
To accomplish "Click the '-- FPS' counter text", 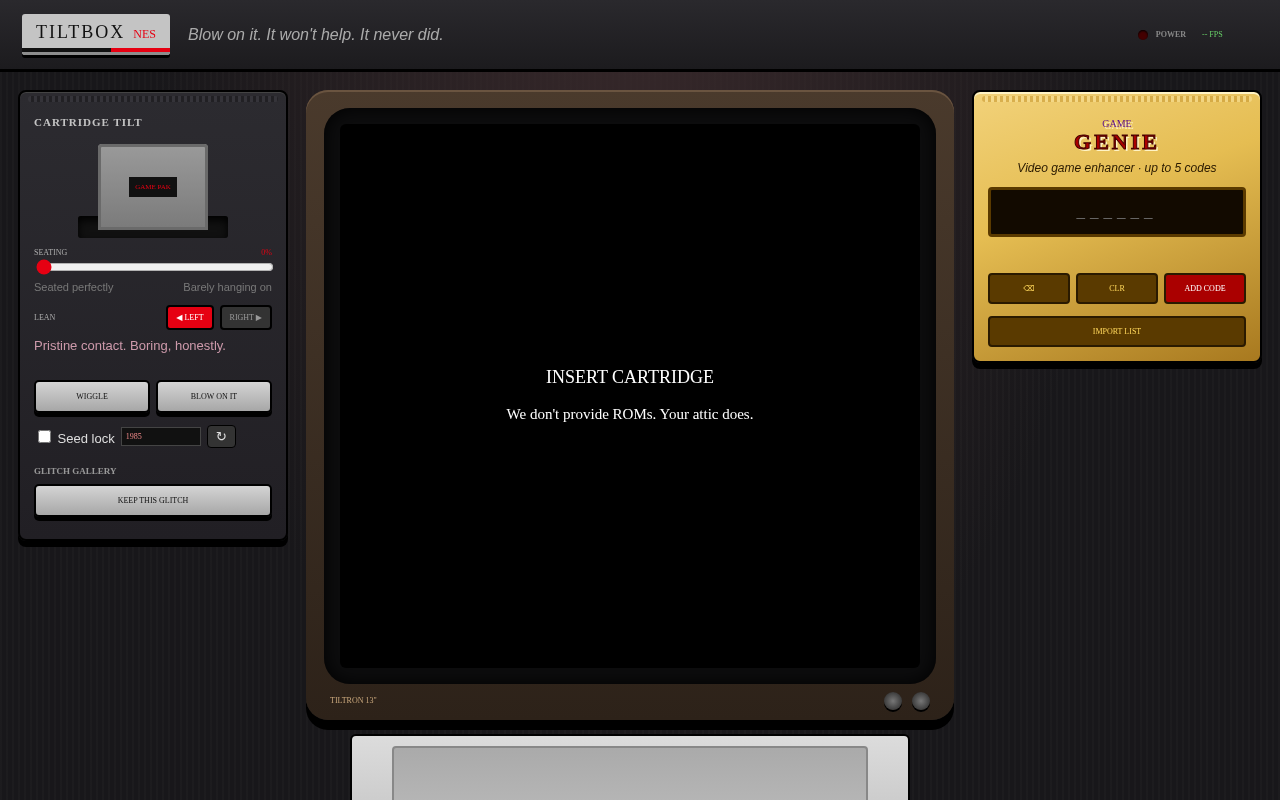I will pos(1212,34).
